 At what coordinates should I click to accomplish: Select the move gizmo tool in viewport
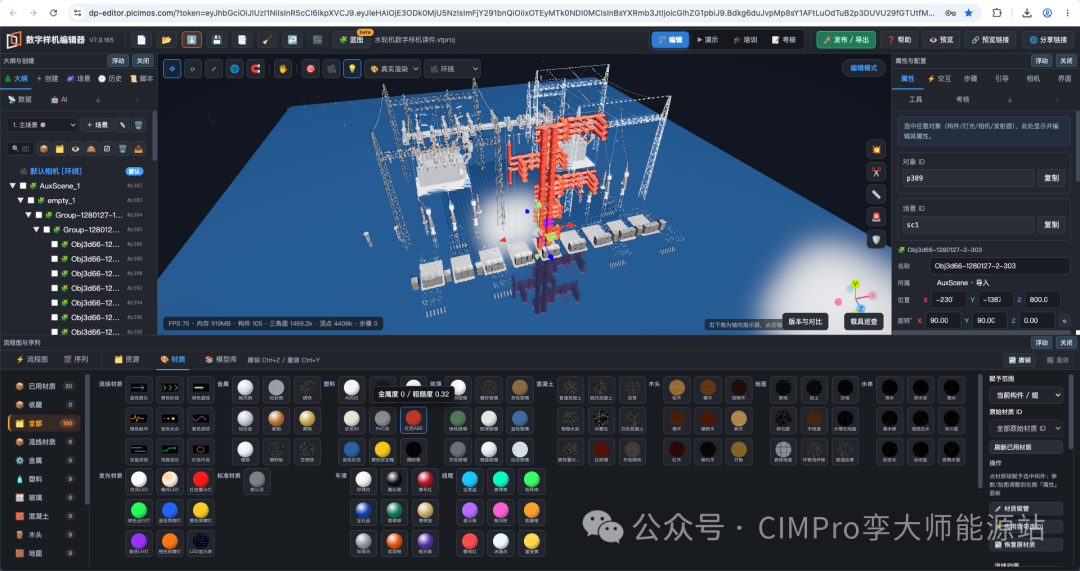(x=172, y=69)
